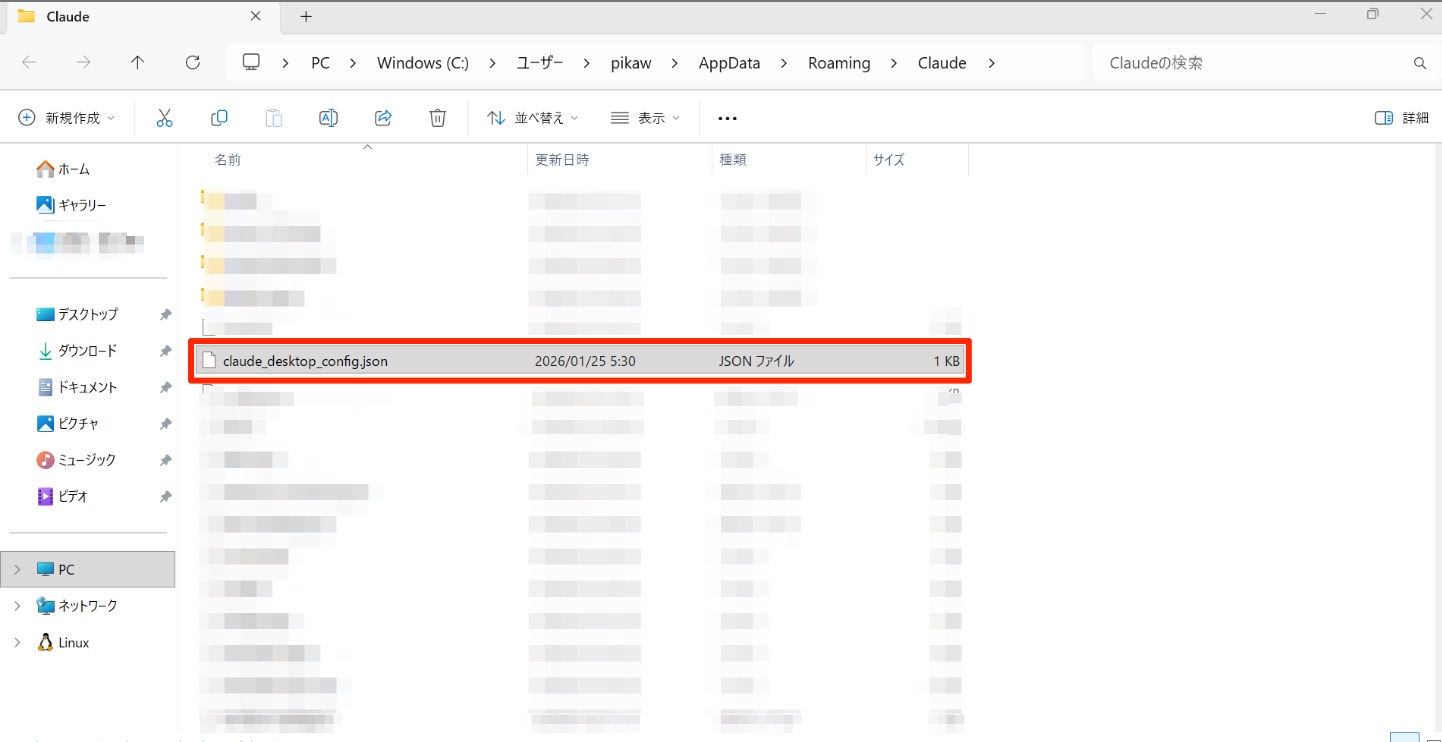Toggle the 詳細 details pane
This screenshot has height=742, width=1442.
pyautogui.click(x=1402, y=118)
